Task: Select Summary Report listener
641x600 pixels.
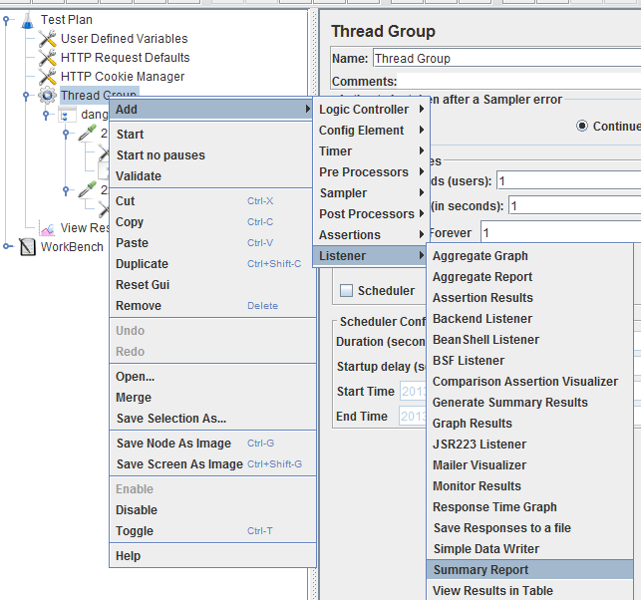Action: [x=530, y=570]
